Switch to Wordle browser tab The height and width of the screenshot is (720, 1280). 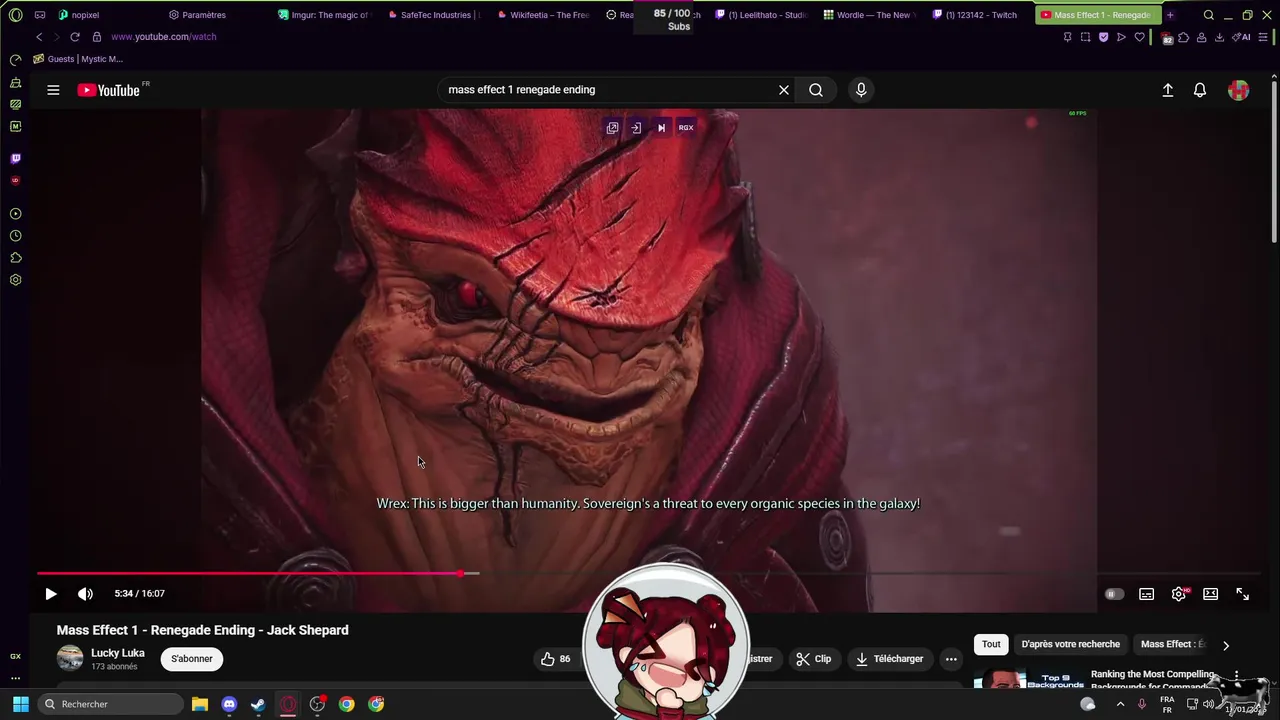[870, 15]
